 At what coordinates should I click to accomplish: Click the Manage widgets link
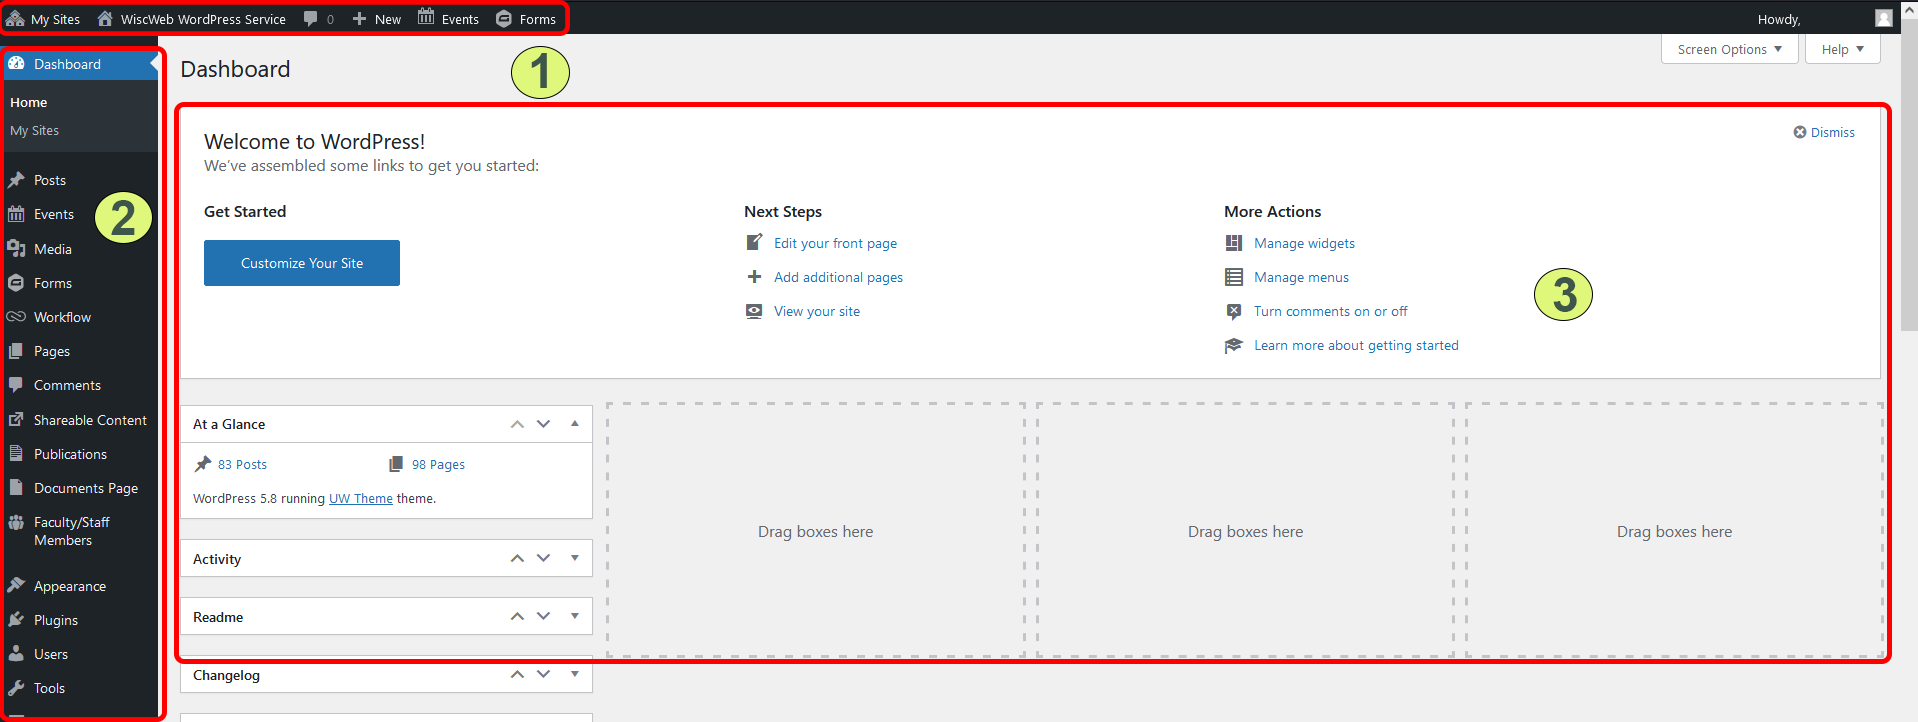[1304, 243]
